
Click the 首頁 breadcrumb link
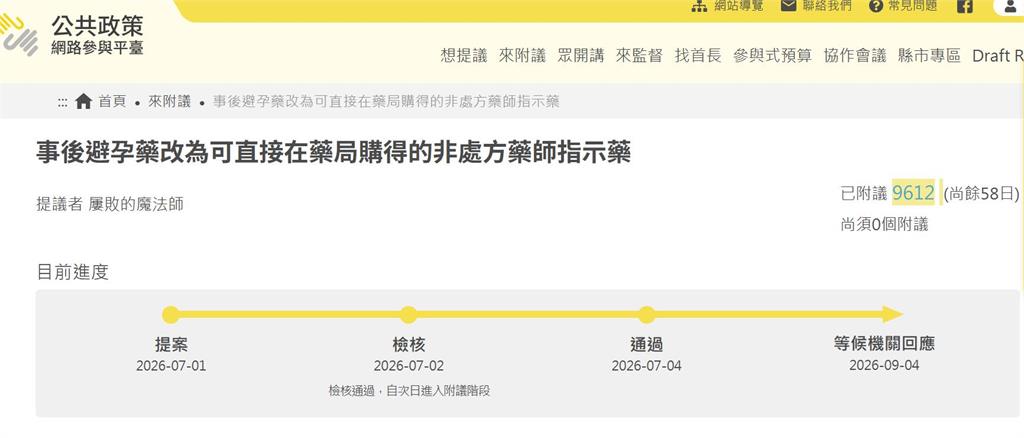tap(112, 101)
